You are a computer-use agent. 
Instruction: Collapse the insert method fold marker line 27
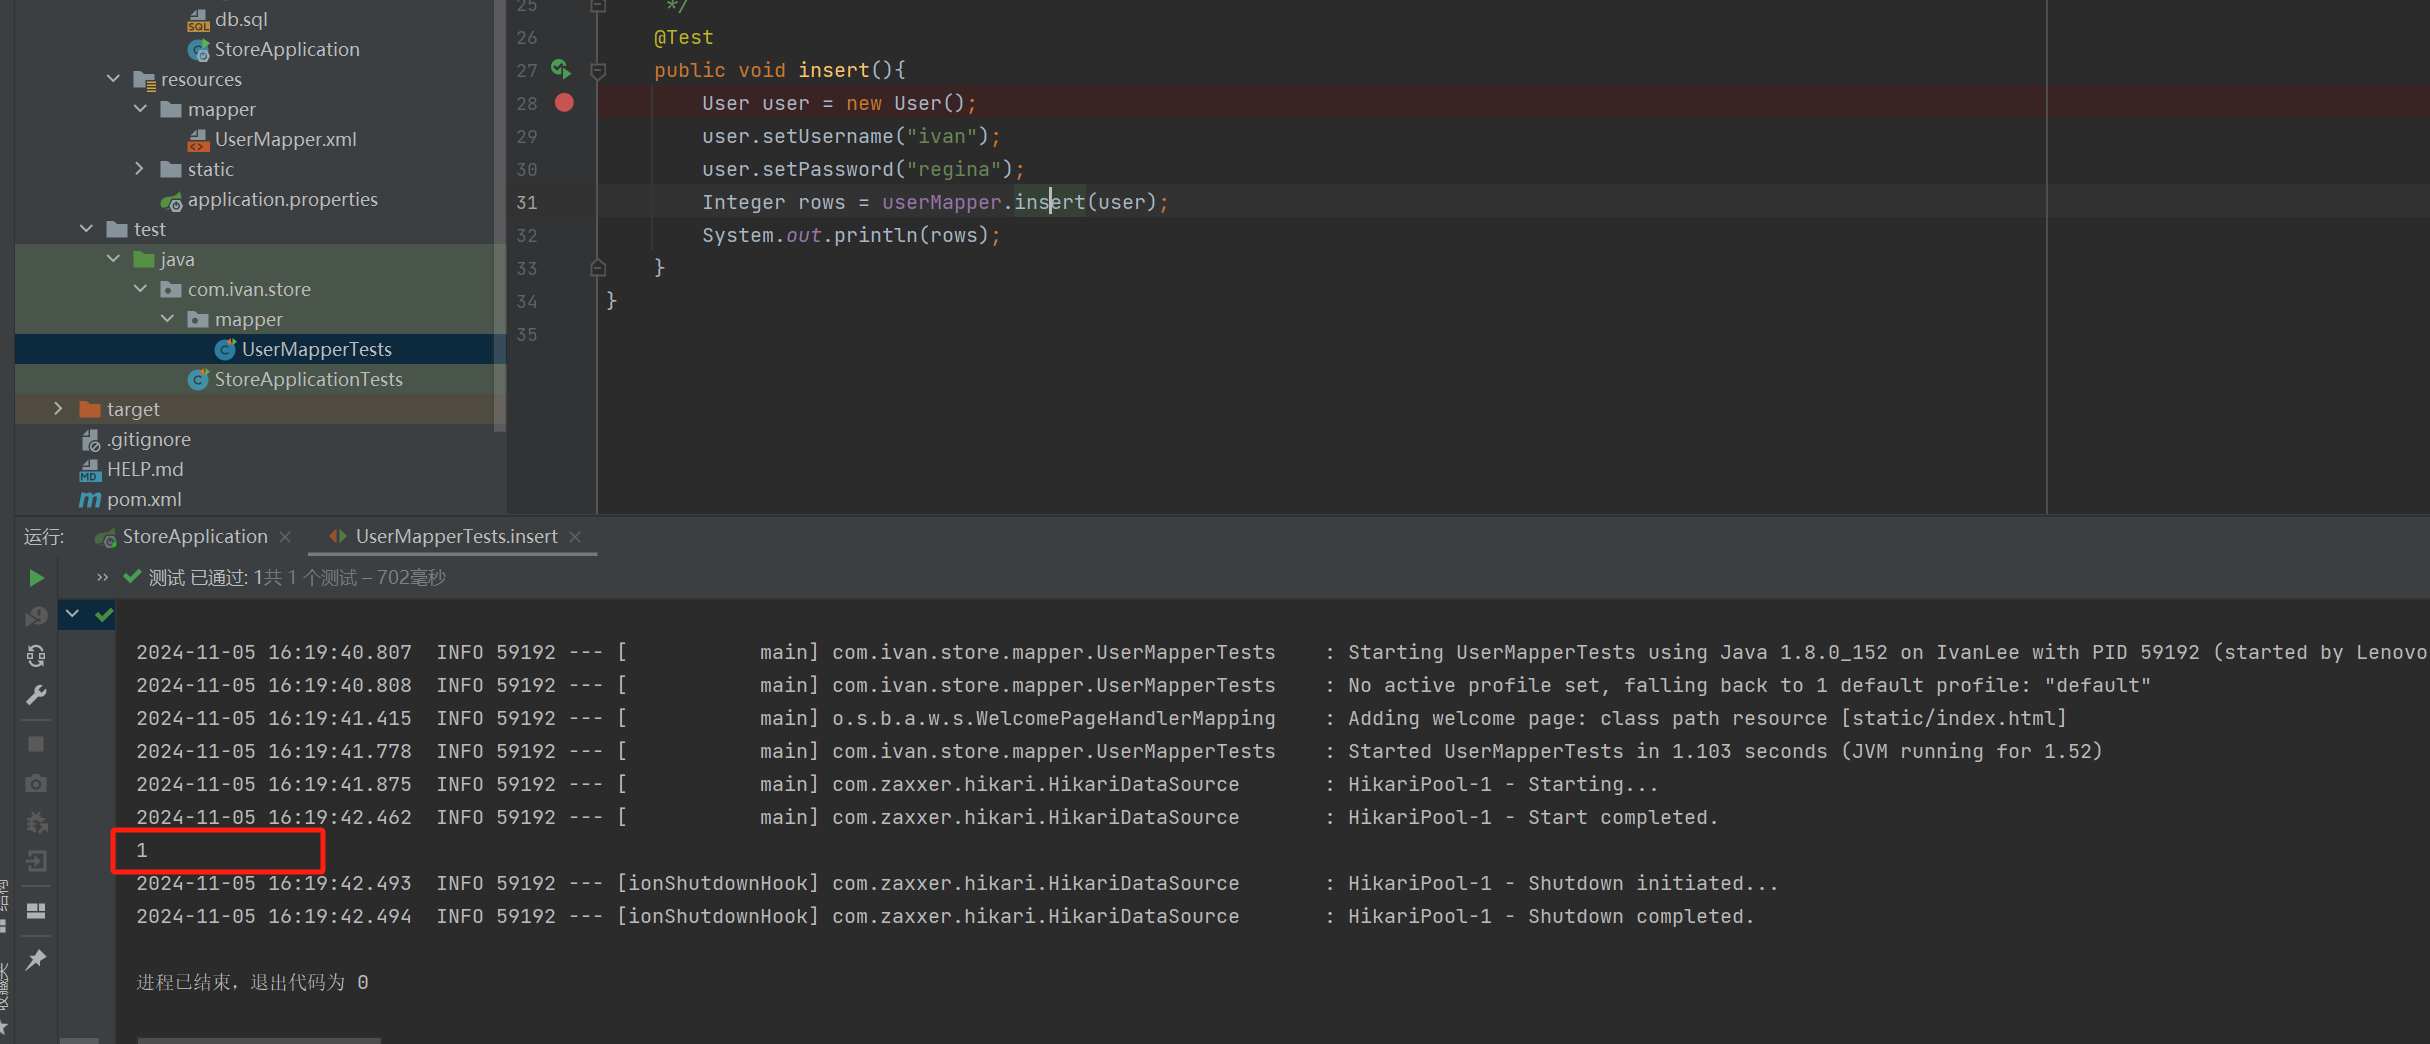point(598,70)
